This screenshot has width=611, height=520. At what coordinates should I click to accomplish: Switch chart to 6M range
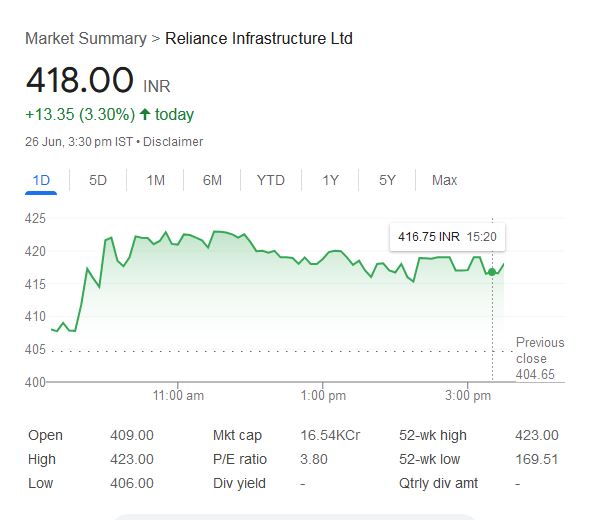coord(212,180)
